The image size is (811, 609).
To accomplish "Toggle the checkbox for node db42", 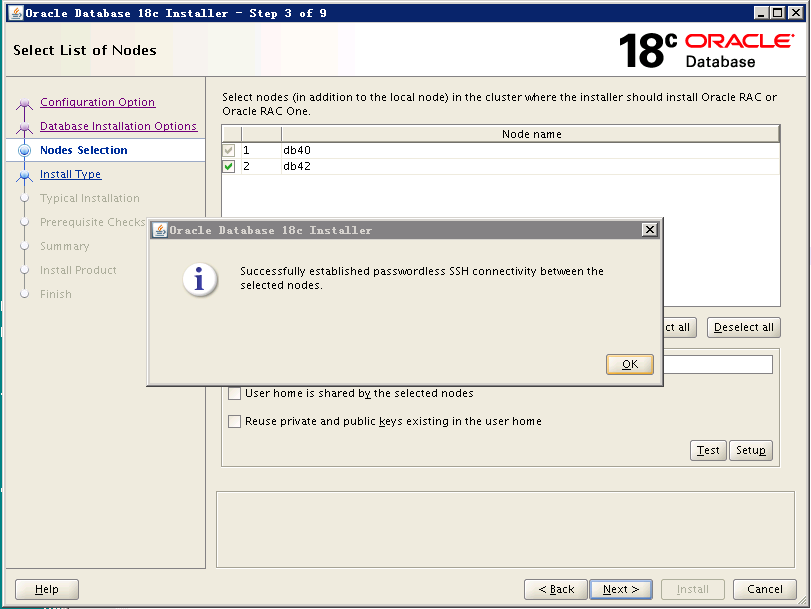I will pos(229,166).
